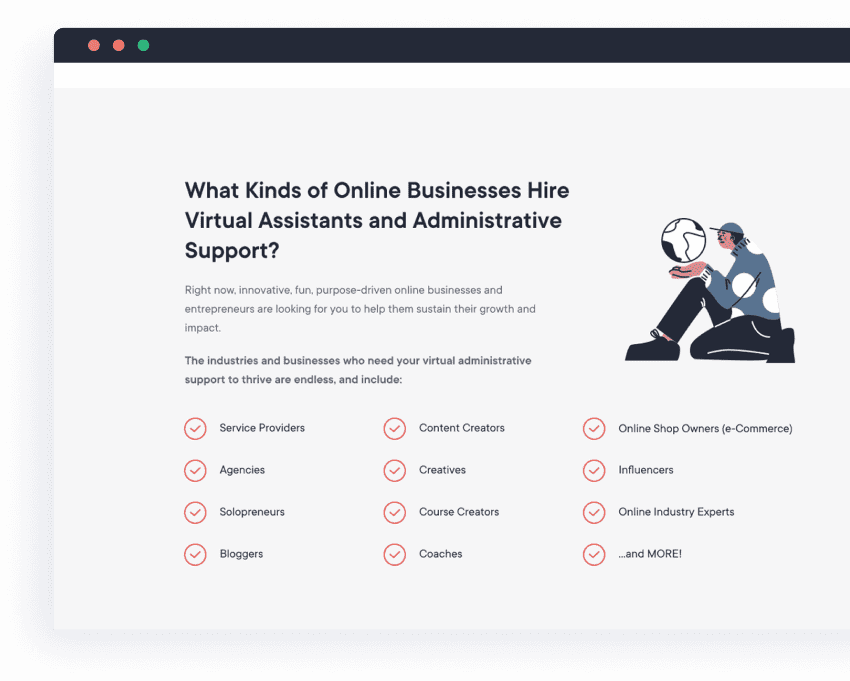Click checkmark icon beside Creatives
This screenshot has height=681, width=850.
[x=395, y=471]
